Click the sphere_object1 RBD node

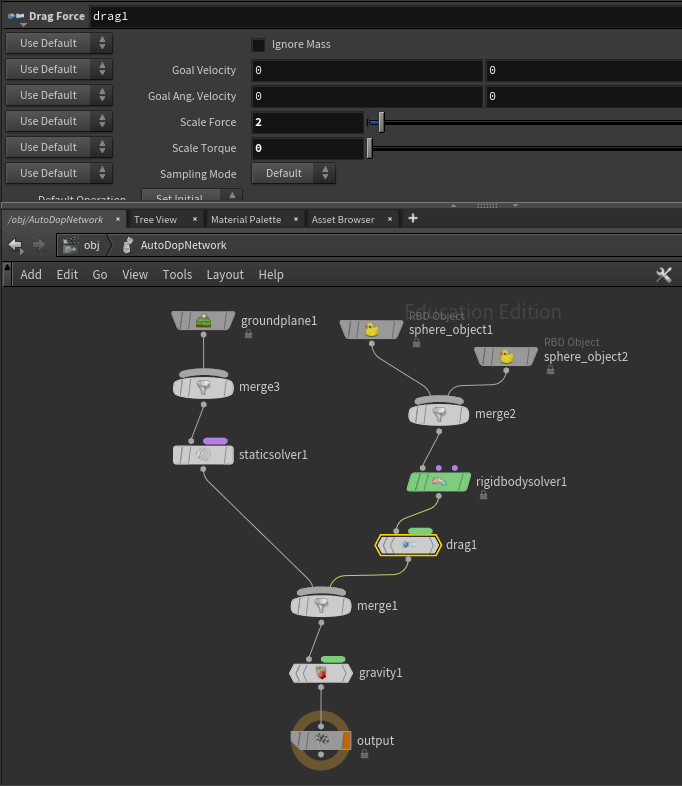pyautogui.click(x=371, y=329)
